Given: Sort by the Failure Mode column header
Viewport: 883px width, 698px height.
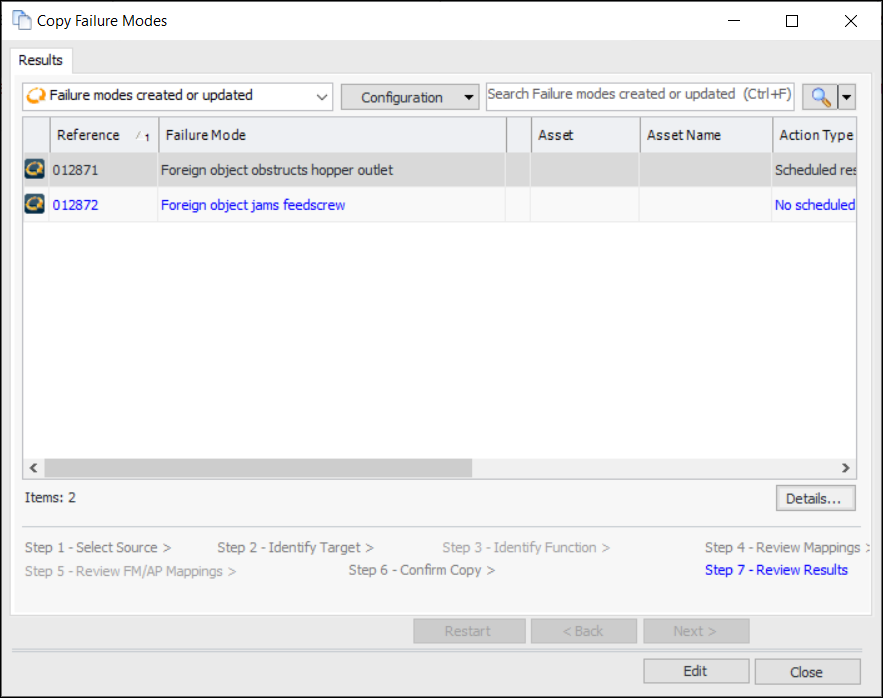Looking at the screenshot, I should [x=332, y=135].
